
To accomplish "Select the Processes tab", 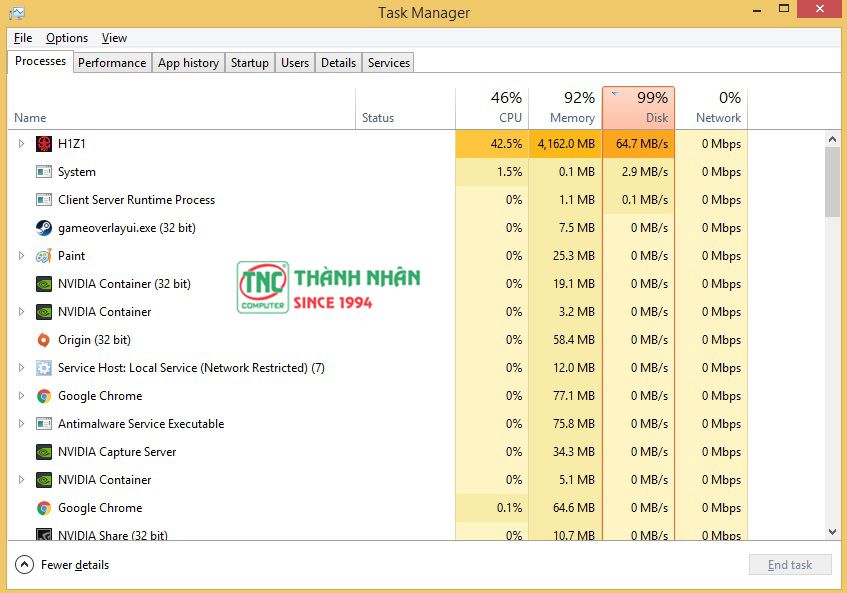I will coord(41,61).
